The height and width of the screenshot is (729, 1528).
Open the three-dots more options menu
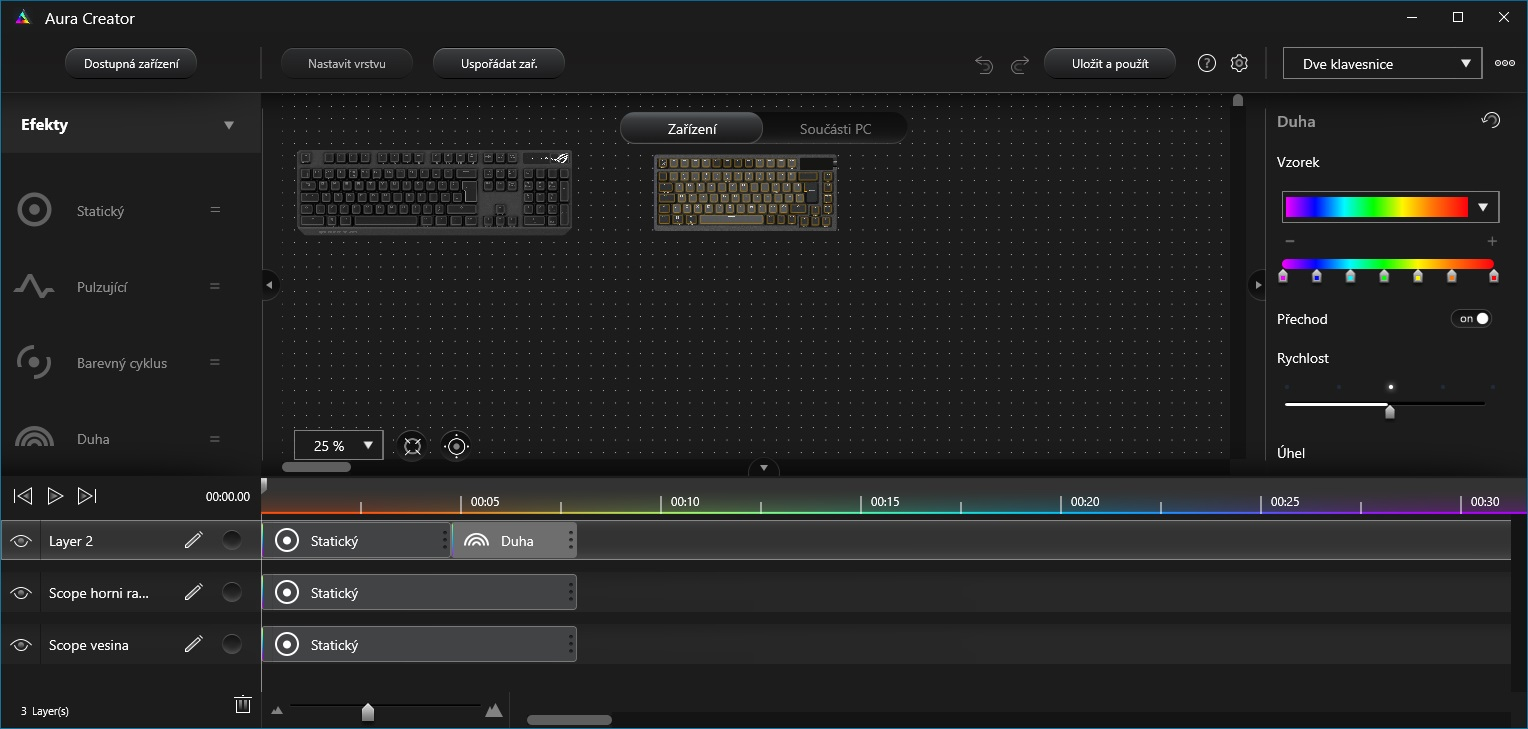[1505, 63]
